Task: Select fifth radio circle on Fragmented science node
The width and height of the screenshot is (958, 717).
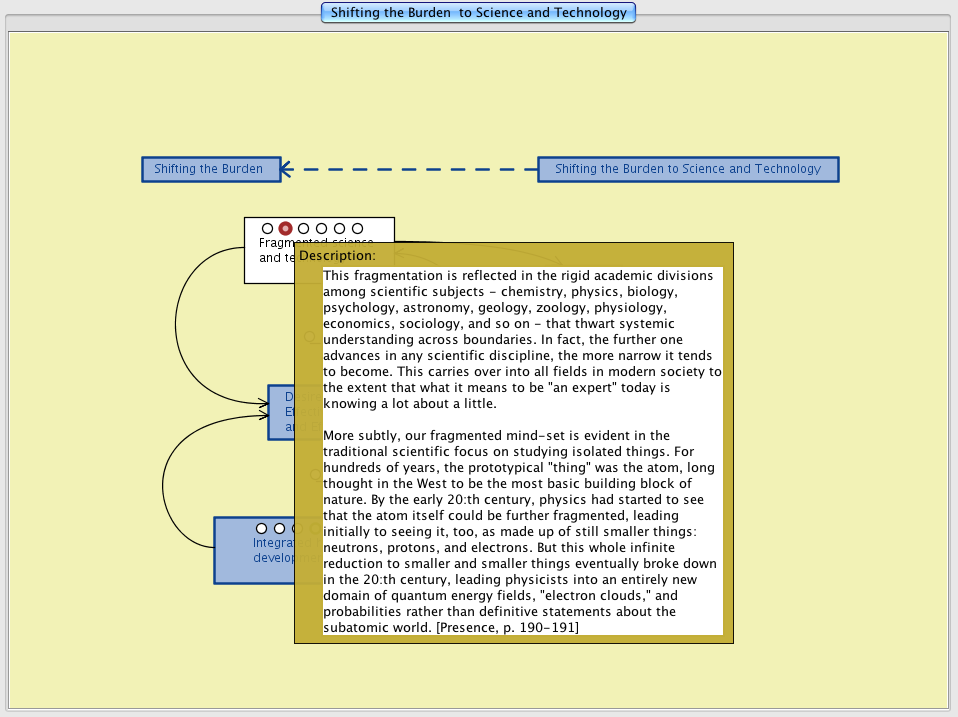Action: pyautogui.click(x=340, y=229)
